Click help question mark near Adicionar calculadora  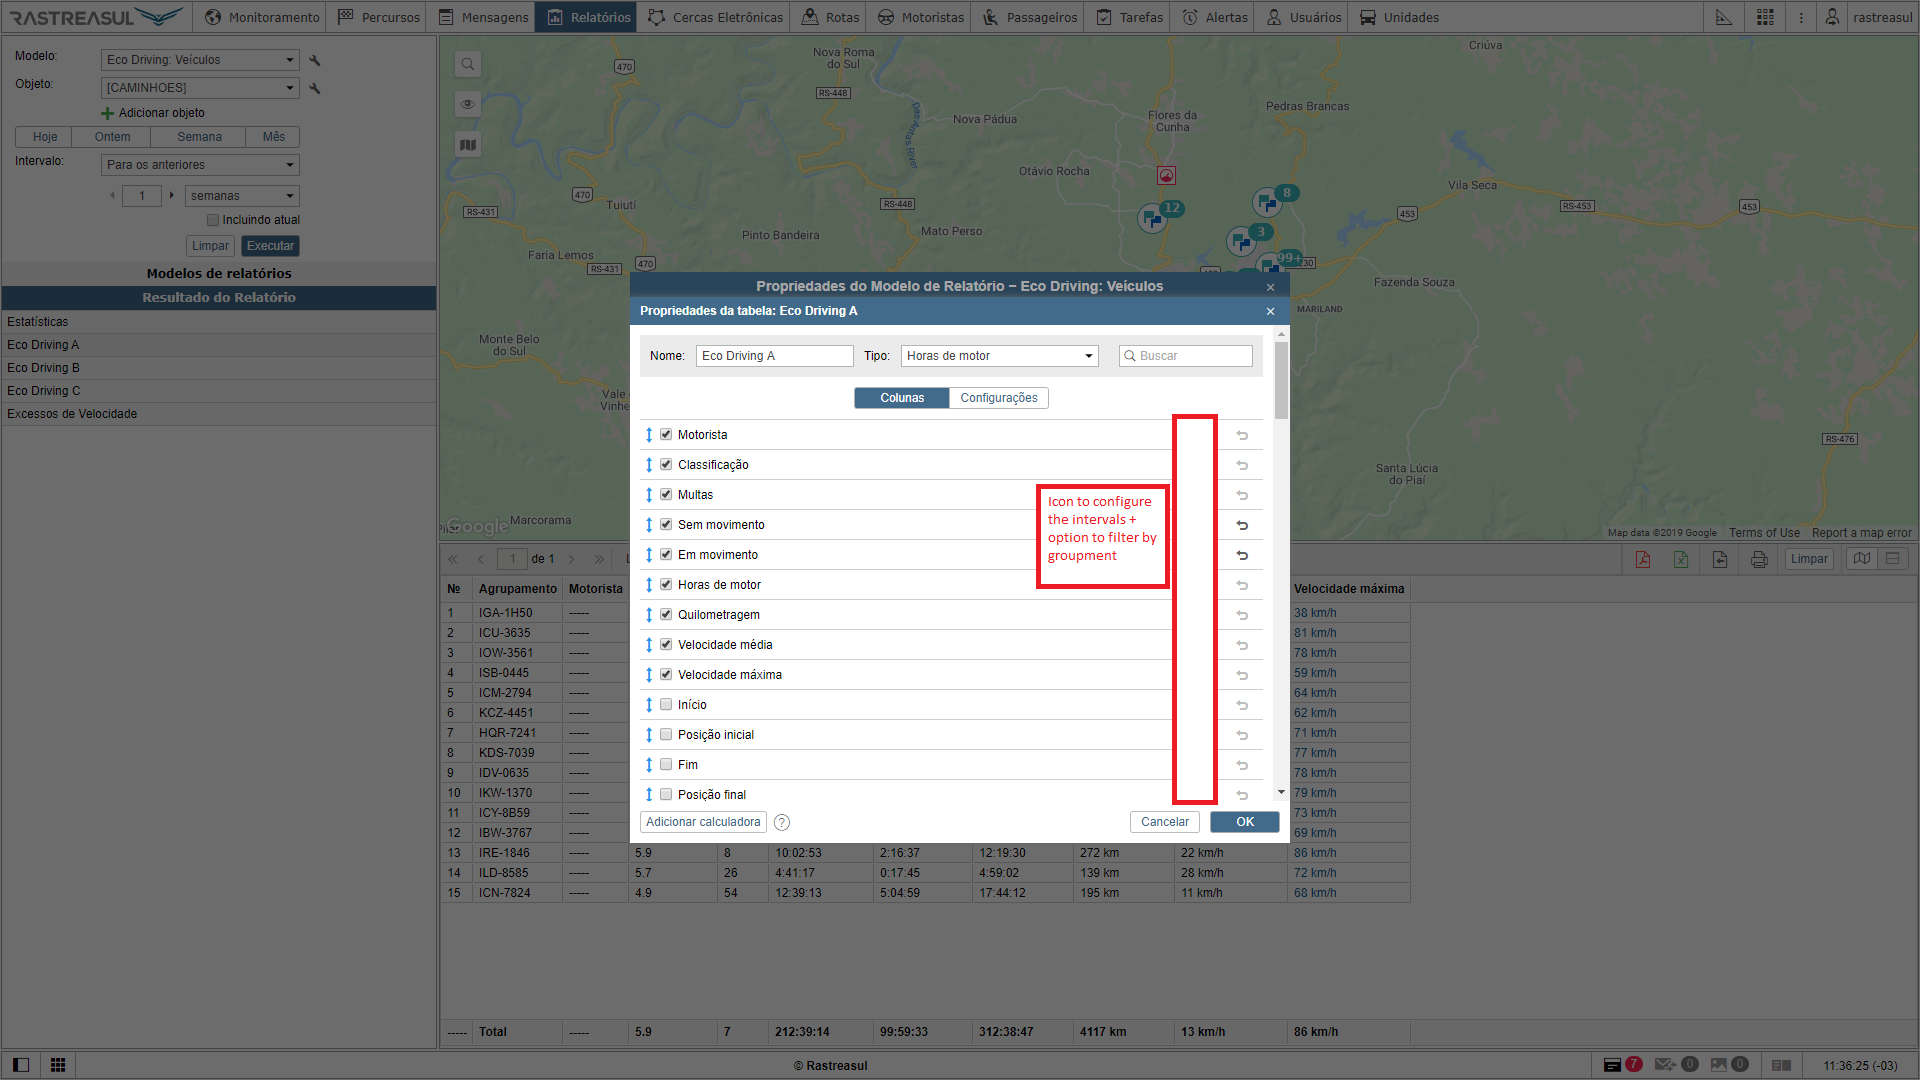click(x=782, y=823)
